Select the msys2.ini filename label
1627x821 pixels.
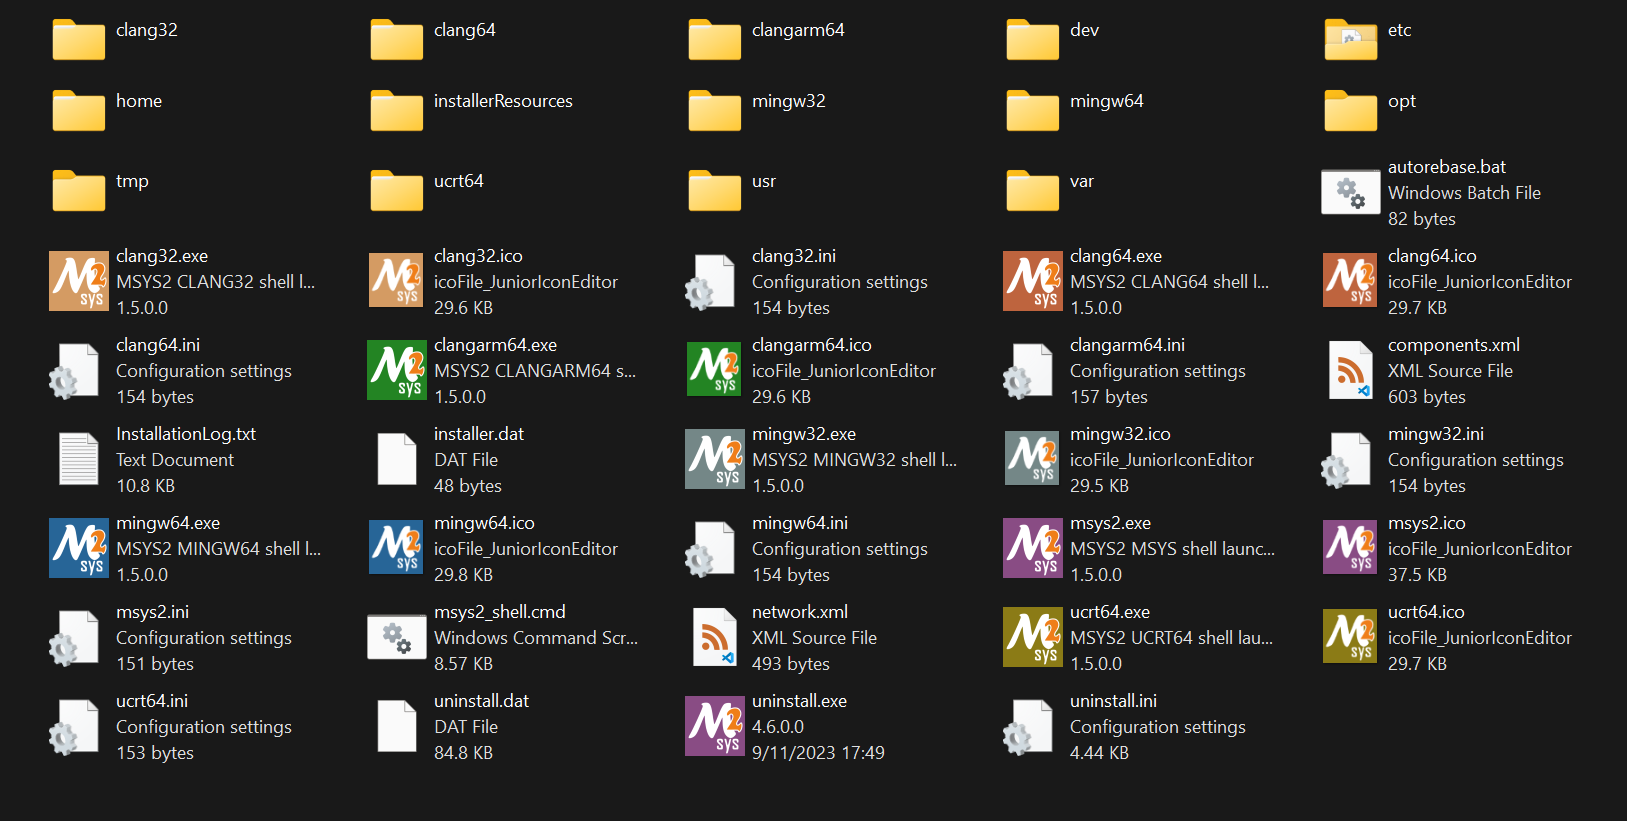152,612
